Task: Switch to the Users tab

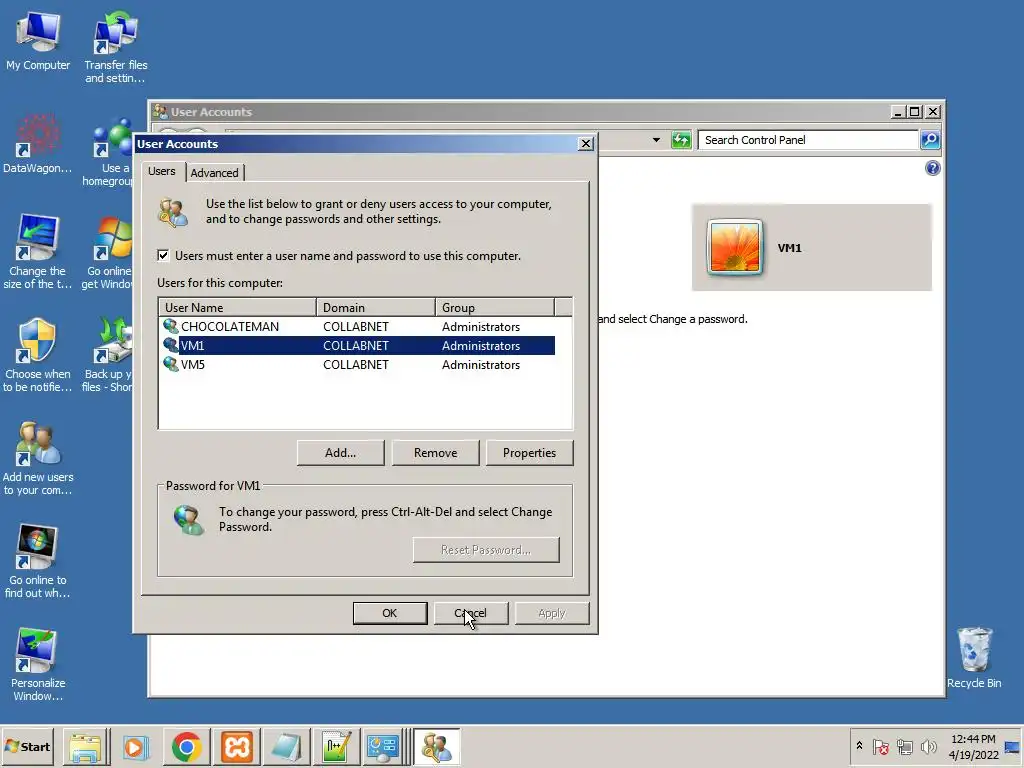Action: click(x=161, y=171)
